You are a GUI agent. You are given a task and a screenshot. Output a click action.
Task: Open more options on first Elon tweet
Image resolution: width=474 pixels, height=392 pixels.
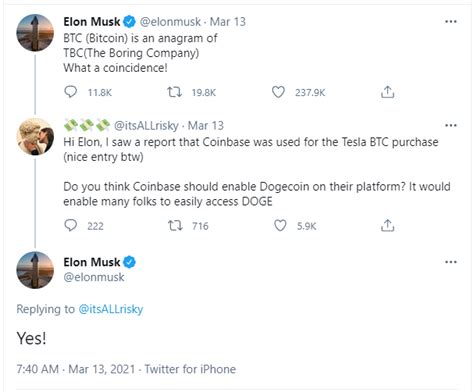(451, 22)
